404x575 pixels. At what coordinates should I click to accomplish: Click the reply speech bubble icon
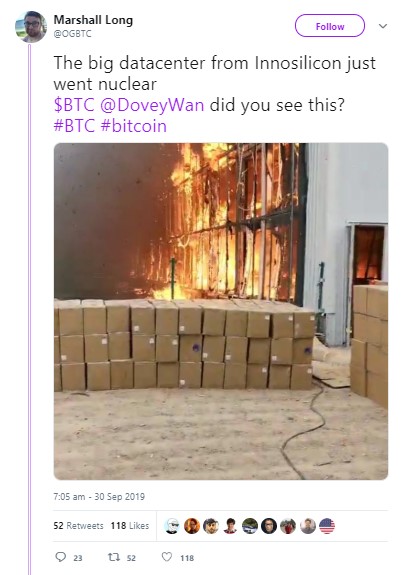coord(60,557)
